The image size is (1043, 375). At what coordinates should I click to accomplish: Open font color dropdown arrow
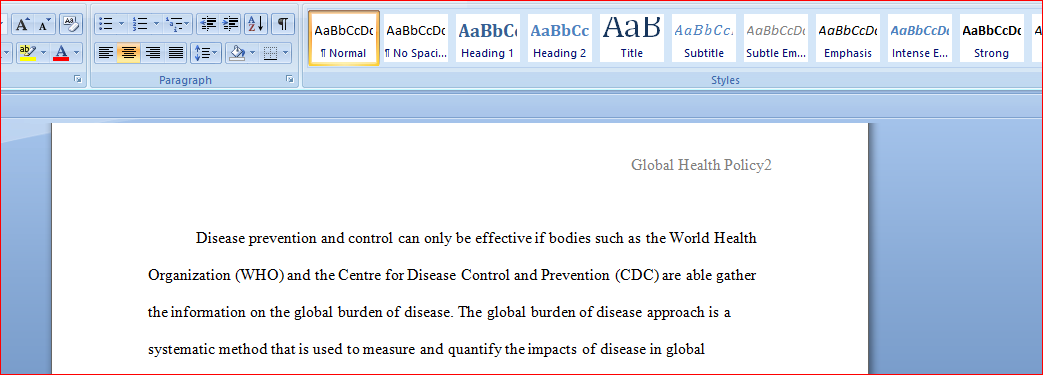pyautogui.click(x=76, y=52)
